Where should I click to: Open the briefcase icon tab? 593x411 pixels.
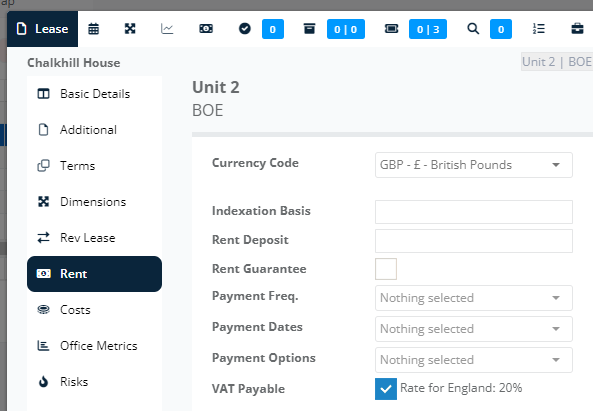pos(577,29)
